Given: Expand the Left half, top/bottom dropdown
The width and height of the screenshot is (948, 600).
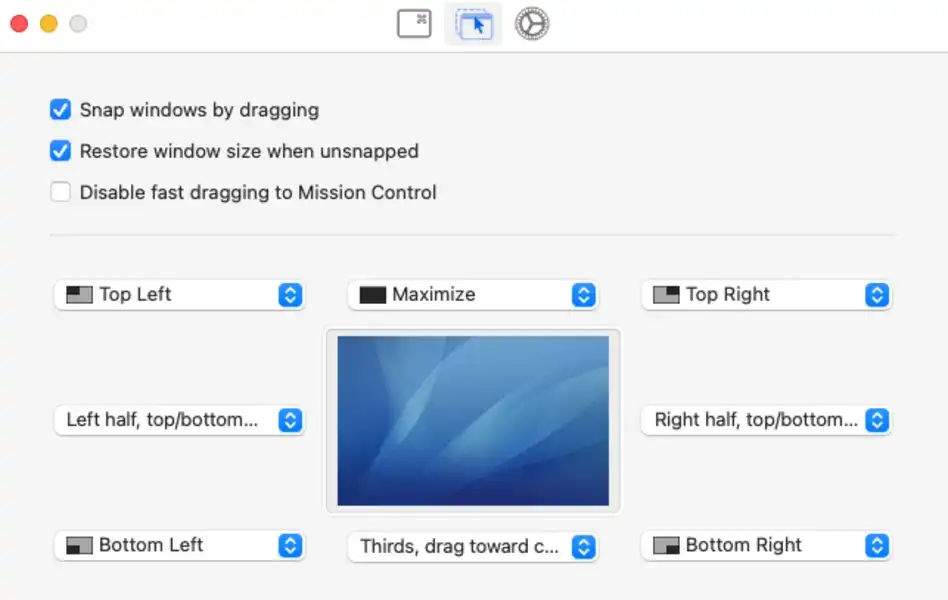Looking at the screenshot, I should click(179, 420).
